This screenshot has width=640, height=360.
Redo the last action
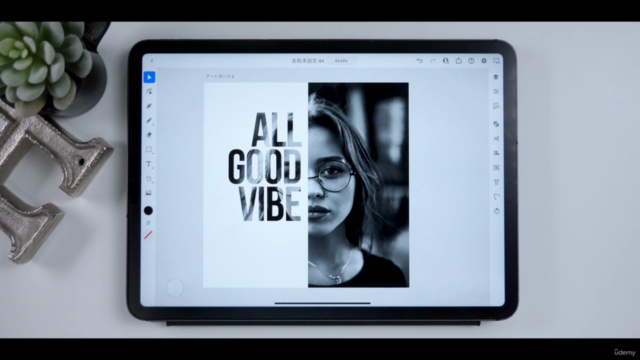(x=433, y=61)
